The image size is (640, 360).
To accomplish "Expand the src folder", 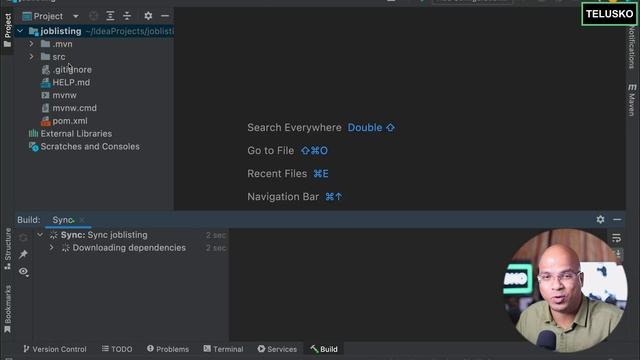I will tap(31, 56).
